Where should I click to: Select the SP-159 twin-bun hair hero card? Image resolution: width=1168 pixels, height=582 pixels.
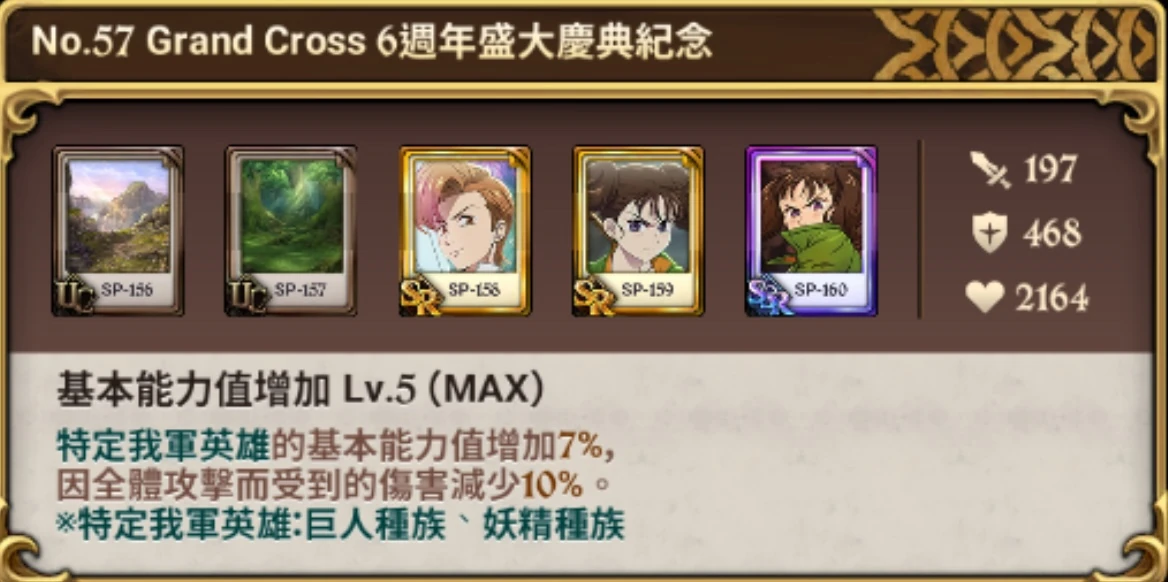pyautogui.click(x=638, y=230)
